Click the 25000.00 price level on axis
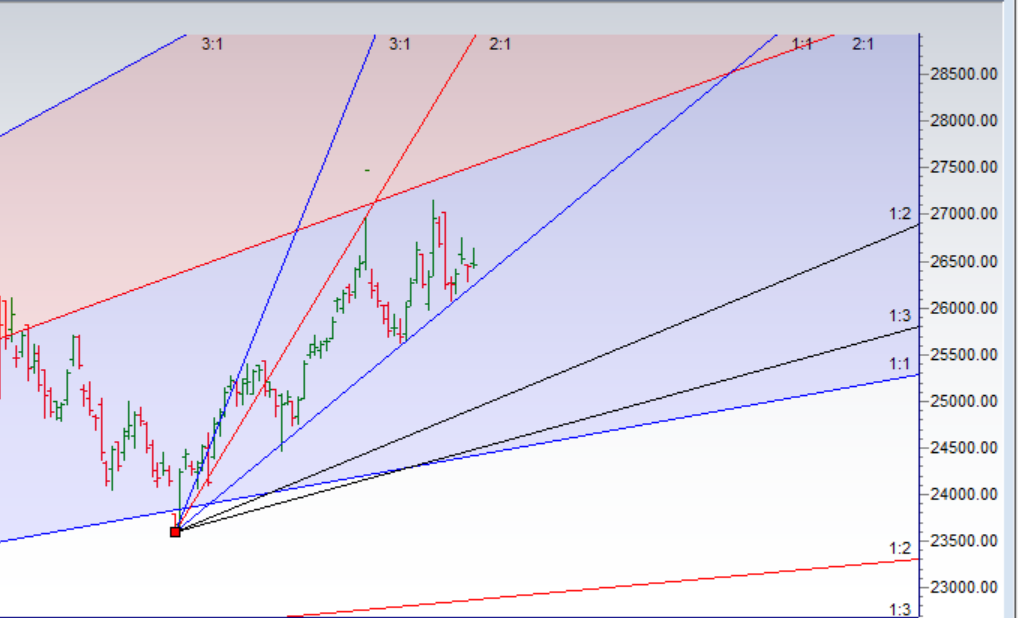 (x=963, y=401)
